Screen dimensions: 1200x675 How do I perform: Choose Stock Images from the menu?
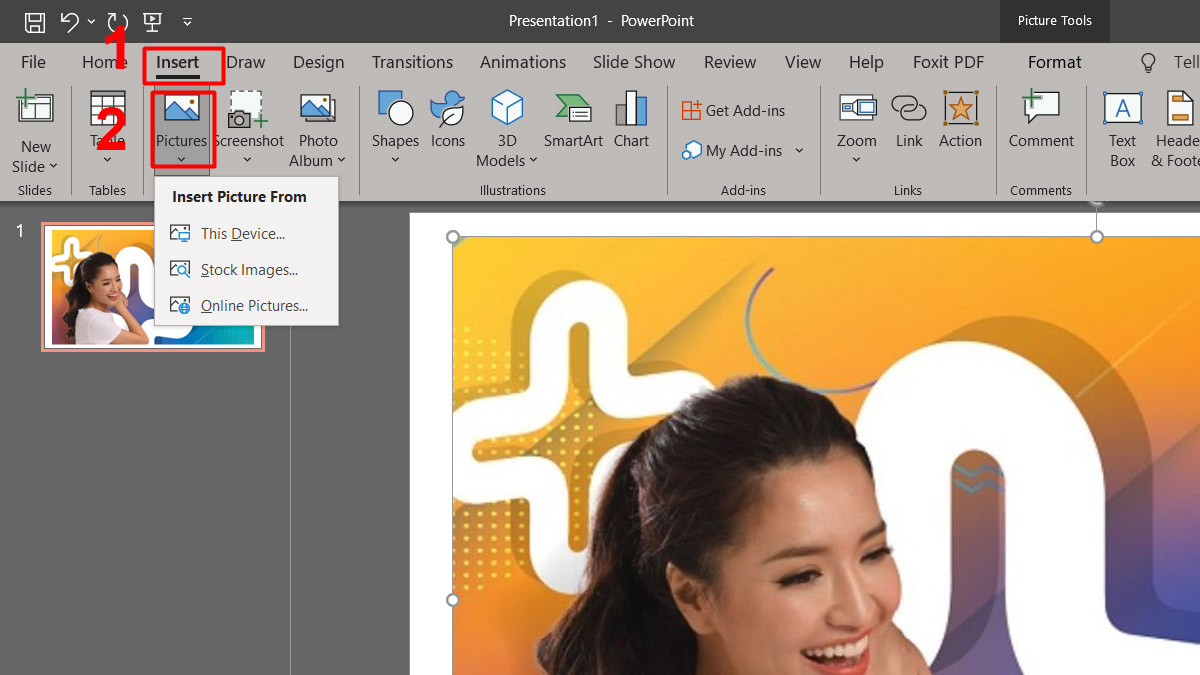[246, 269]
